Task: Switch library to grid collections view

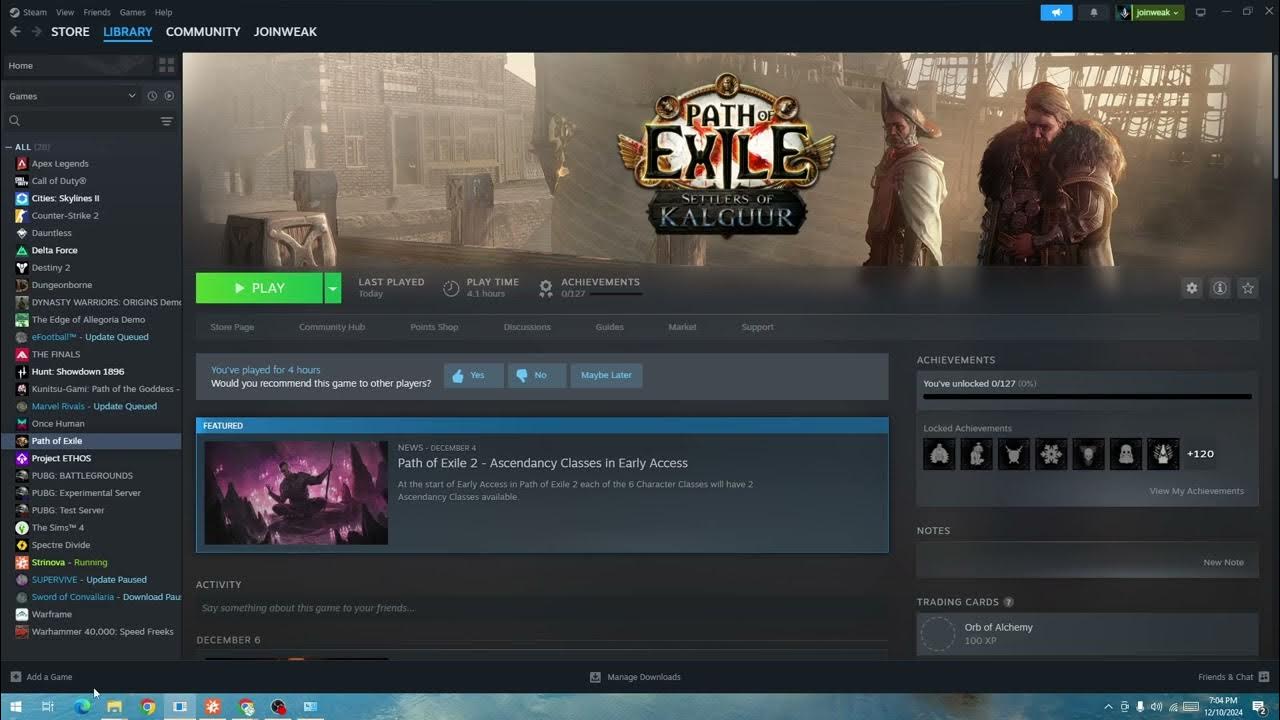Action: point(167,65)
